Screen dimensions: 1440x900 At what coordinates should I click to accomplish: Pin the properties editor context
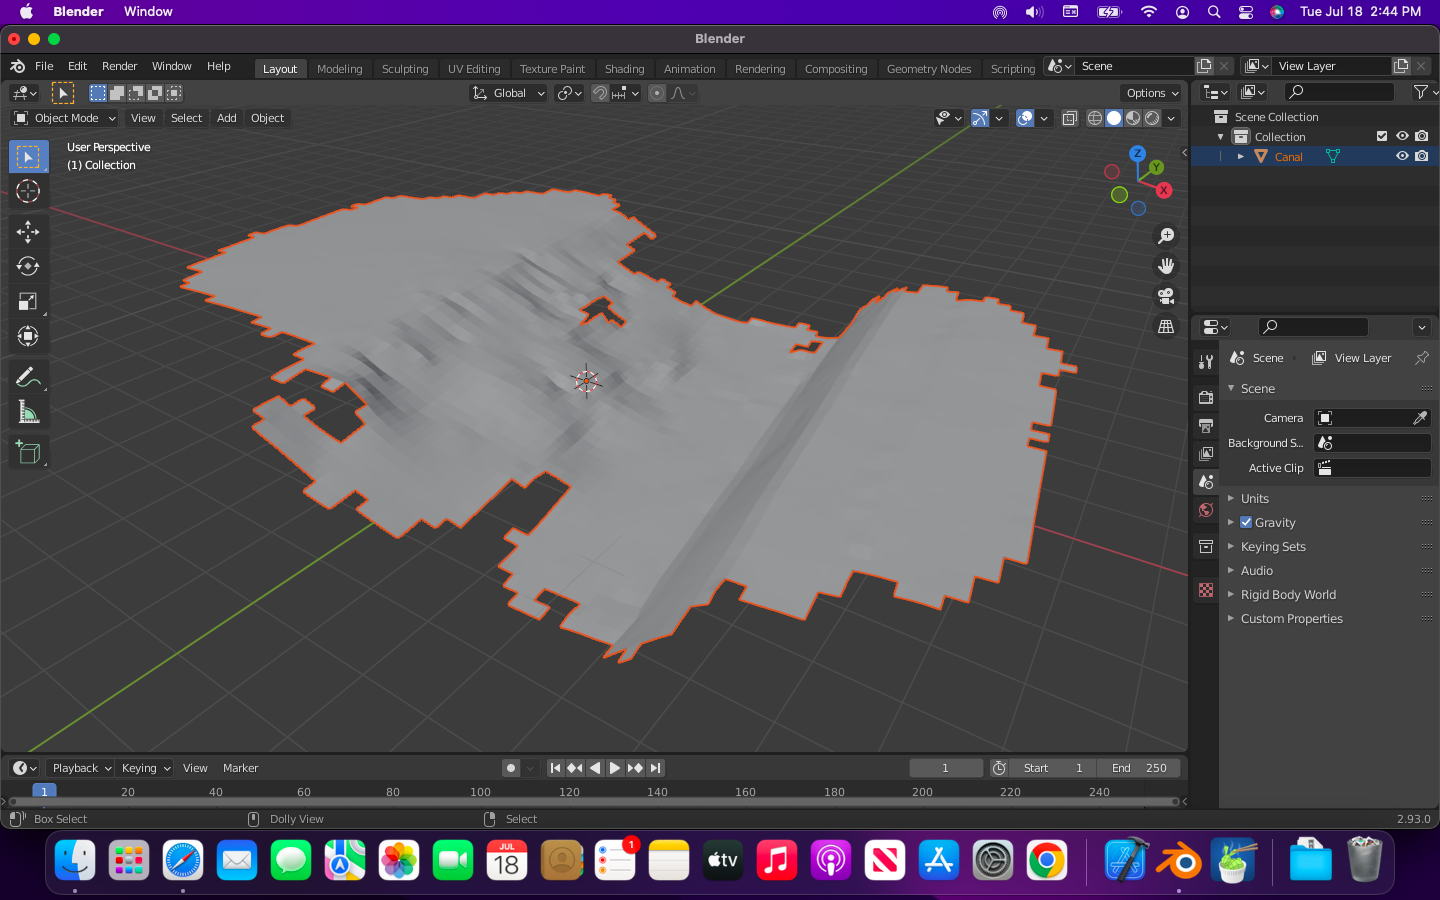tap(1422, 358)
